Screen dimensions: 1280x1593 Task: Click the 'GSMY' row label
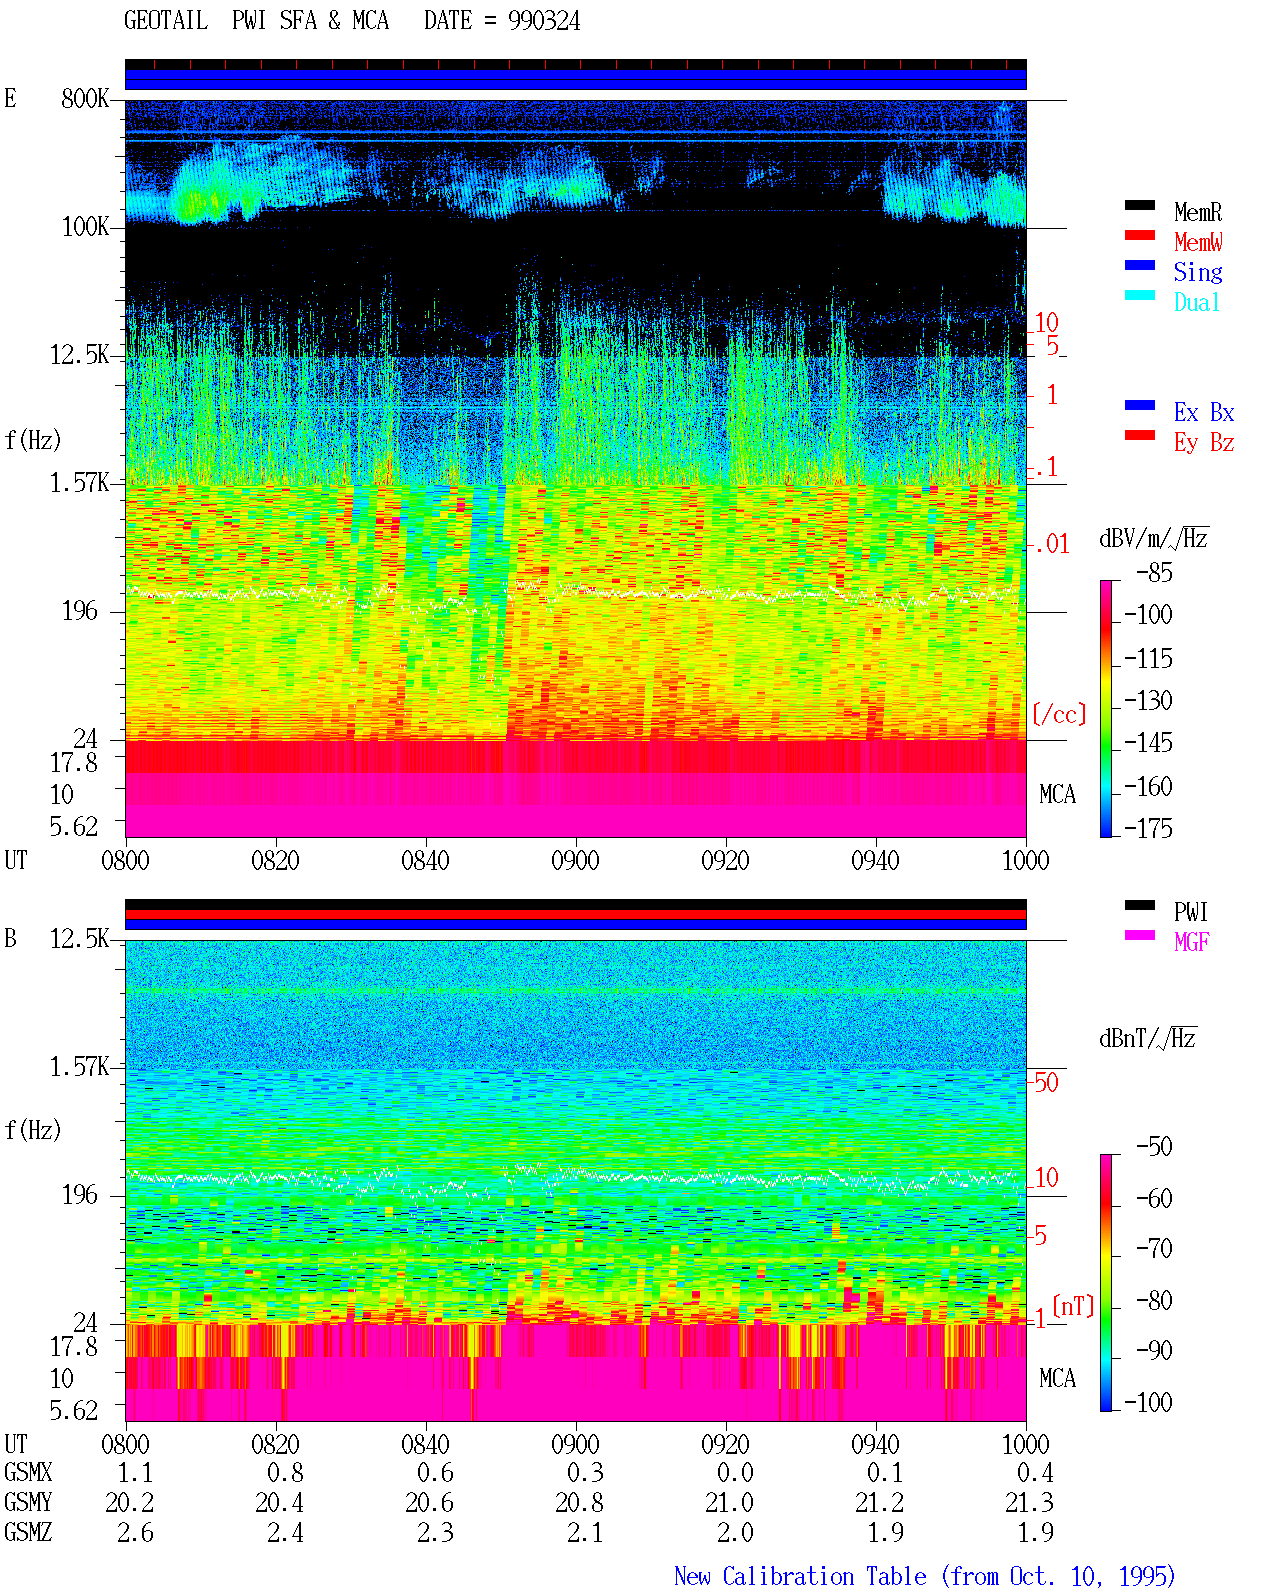(x=28, y=1502)
